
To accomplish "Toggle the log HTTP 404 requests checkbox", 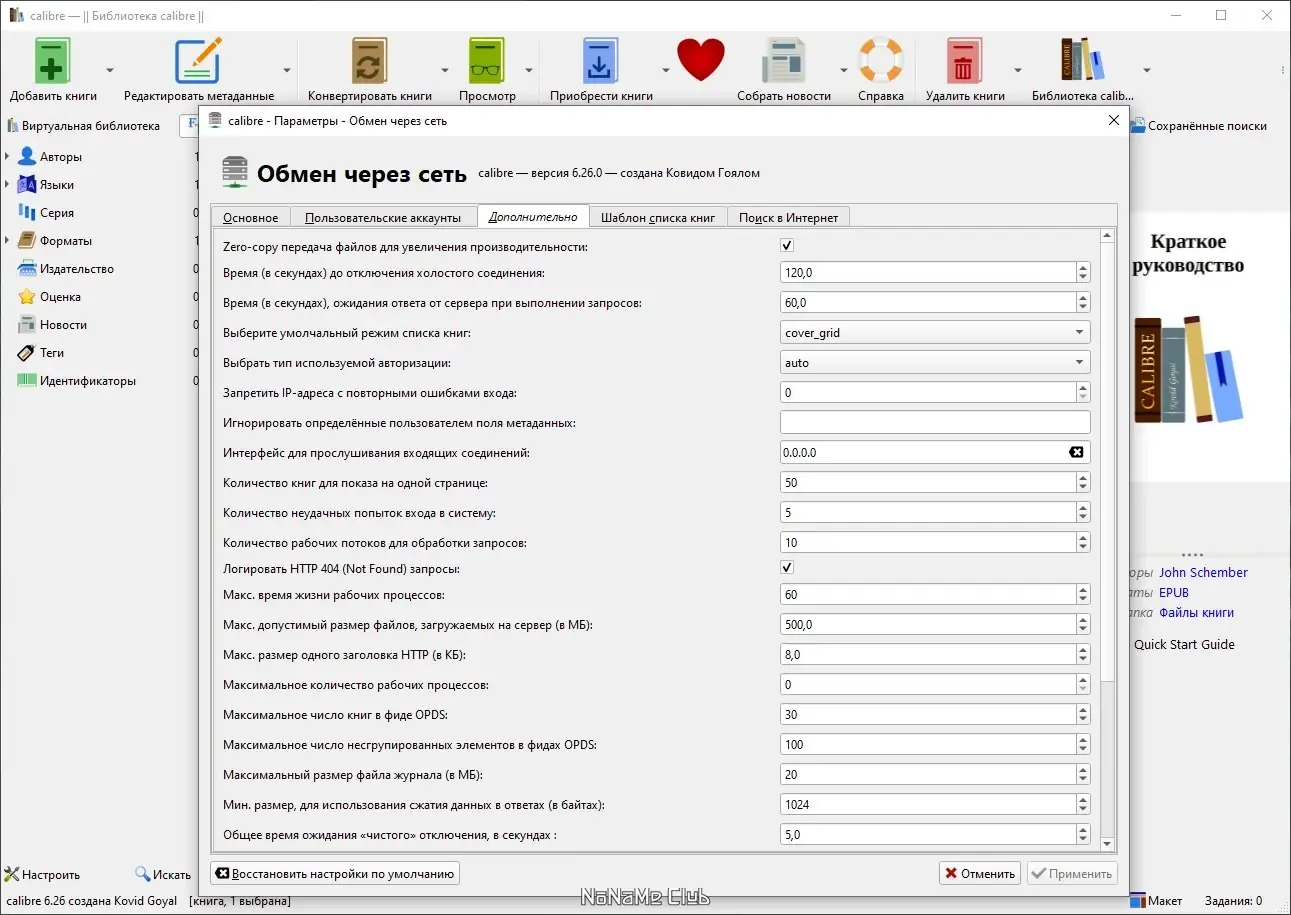I will pyautogui.click(x=787, y=568).
